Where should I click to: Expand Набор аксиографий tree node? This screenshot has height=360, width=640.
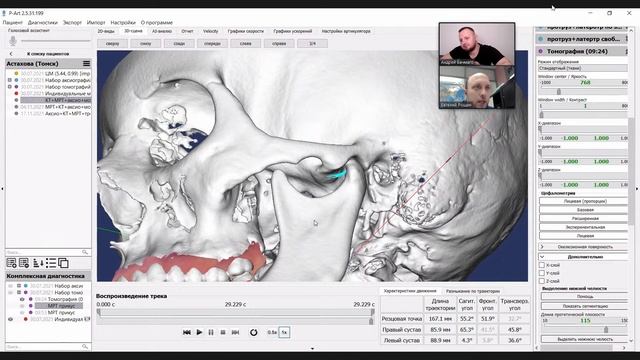[x=10, y=80]
